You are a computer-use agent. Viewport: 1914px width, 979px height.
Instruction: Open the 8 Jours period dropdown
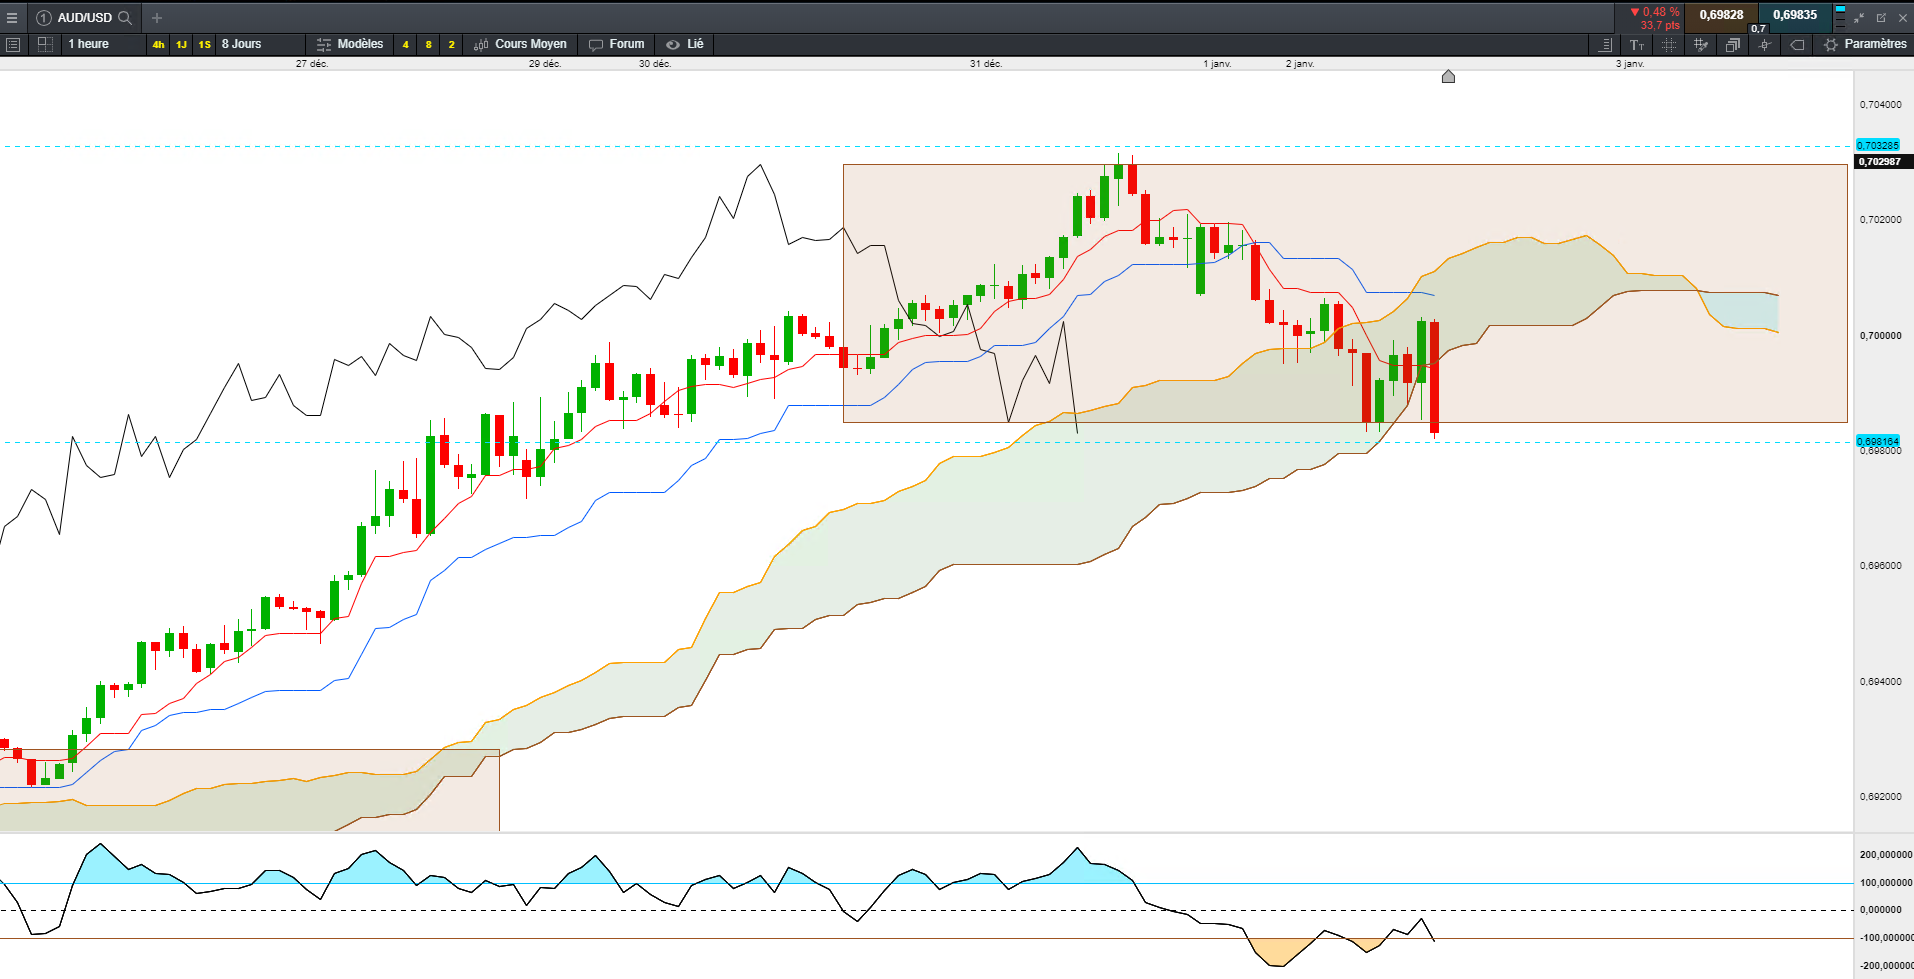tap(260, 44)
